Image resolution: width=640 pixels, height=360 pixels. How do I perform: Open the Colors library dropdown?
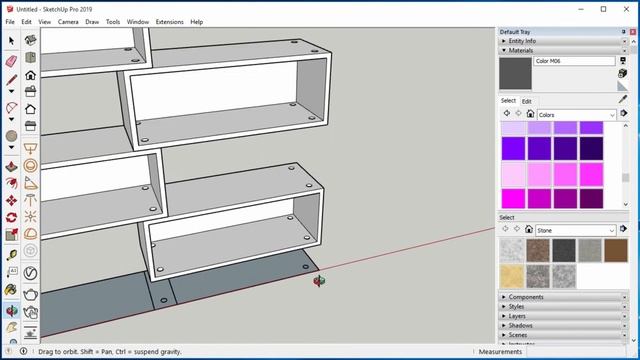click(x=576, y=115)
